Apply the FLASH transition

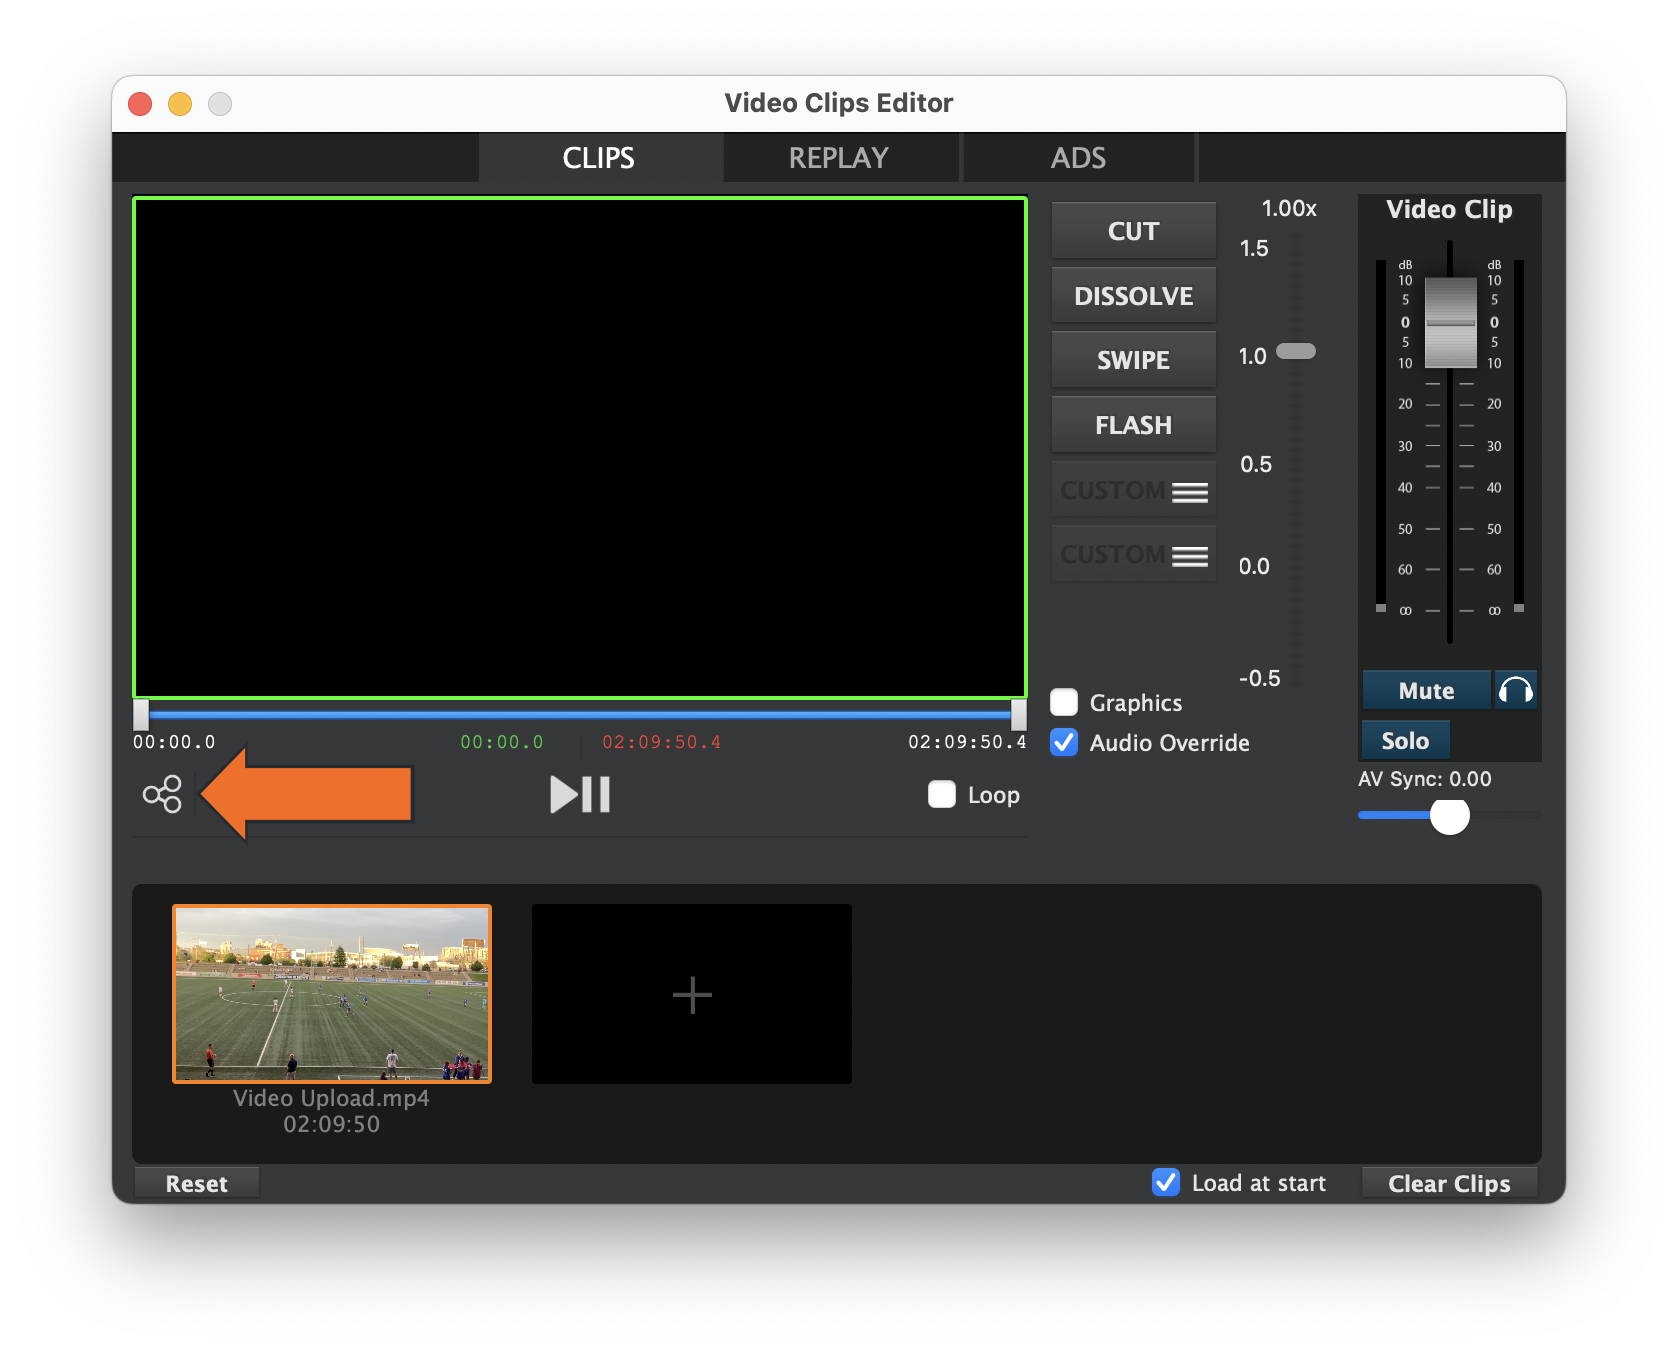[1133, 424]
